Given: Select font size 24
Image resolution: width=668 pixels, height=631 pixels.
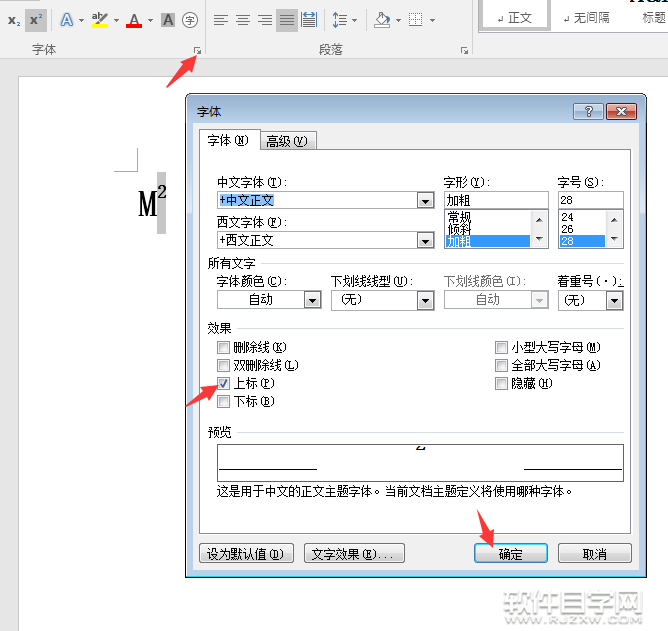Looking at the screenshot, I should tap(582, 217).
